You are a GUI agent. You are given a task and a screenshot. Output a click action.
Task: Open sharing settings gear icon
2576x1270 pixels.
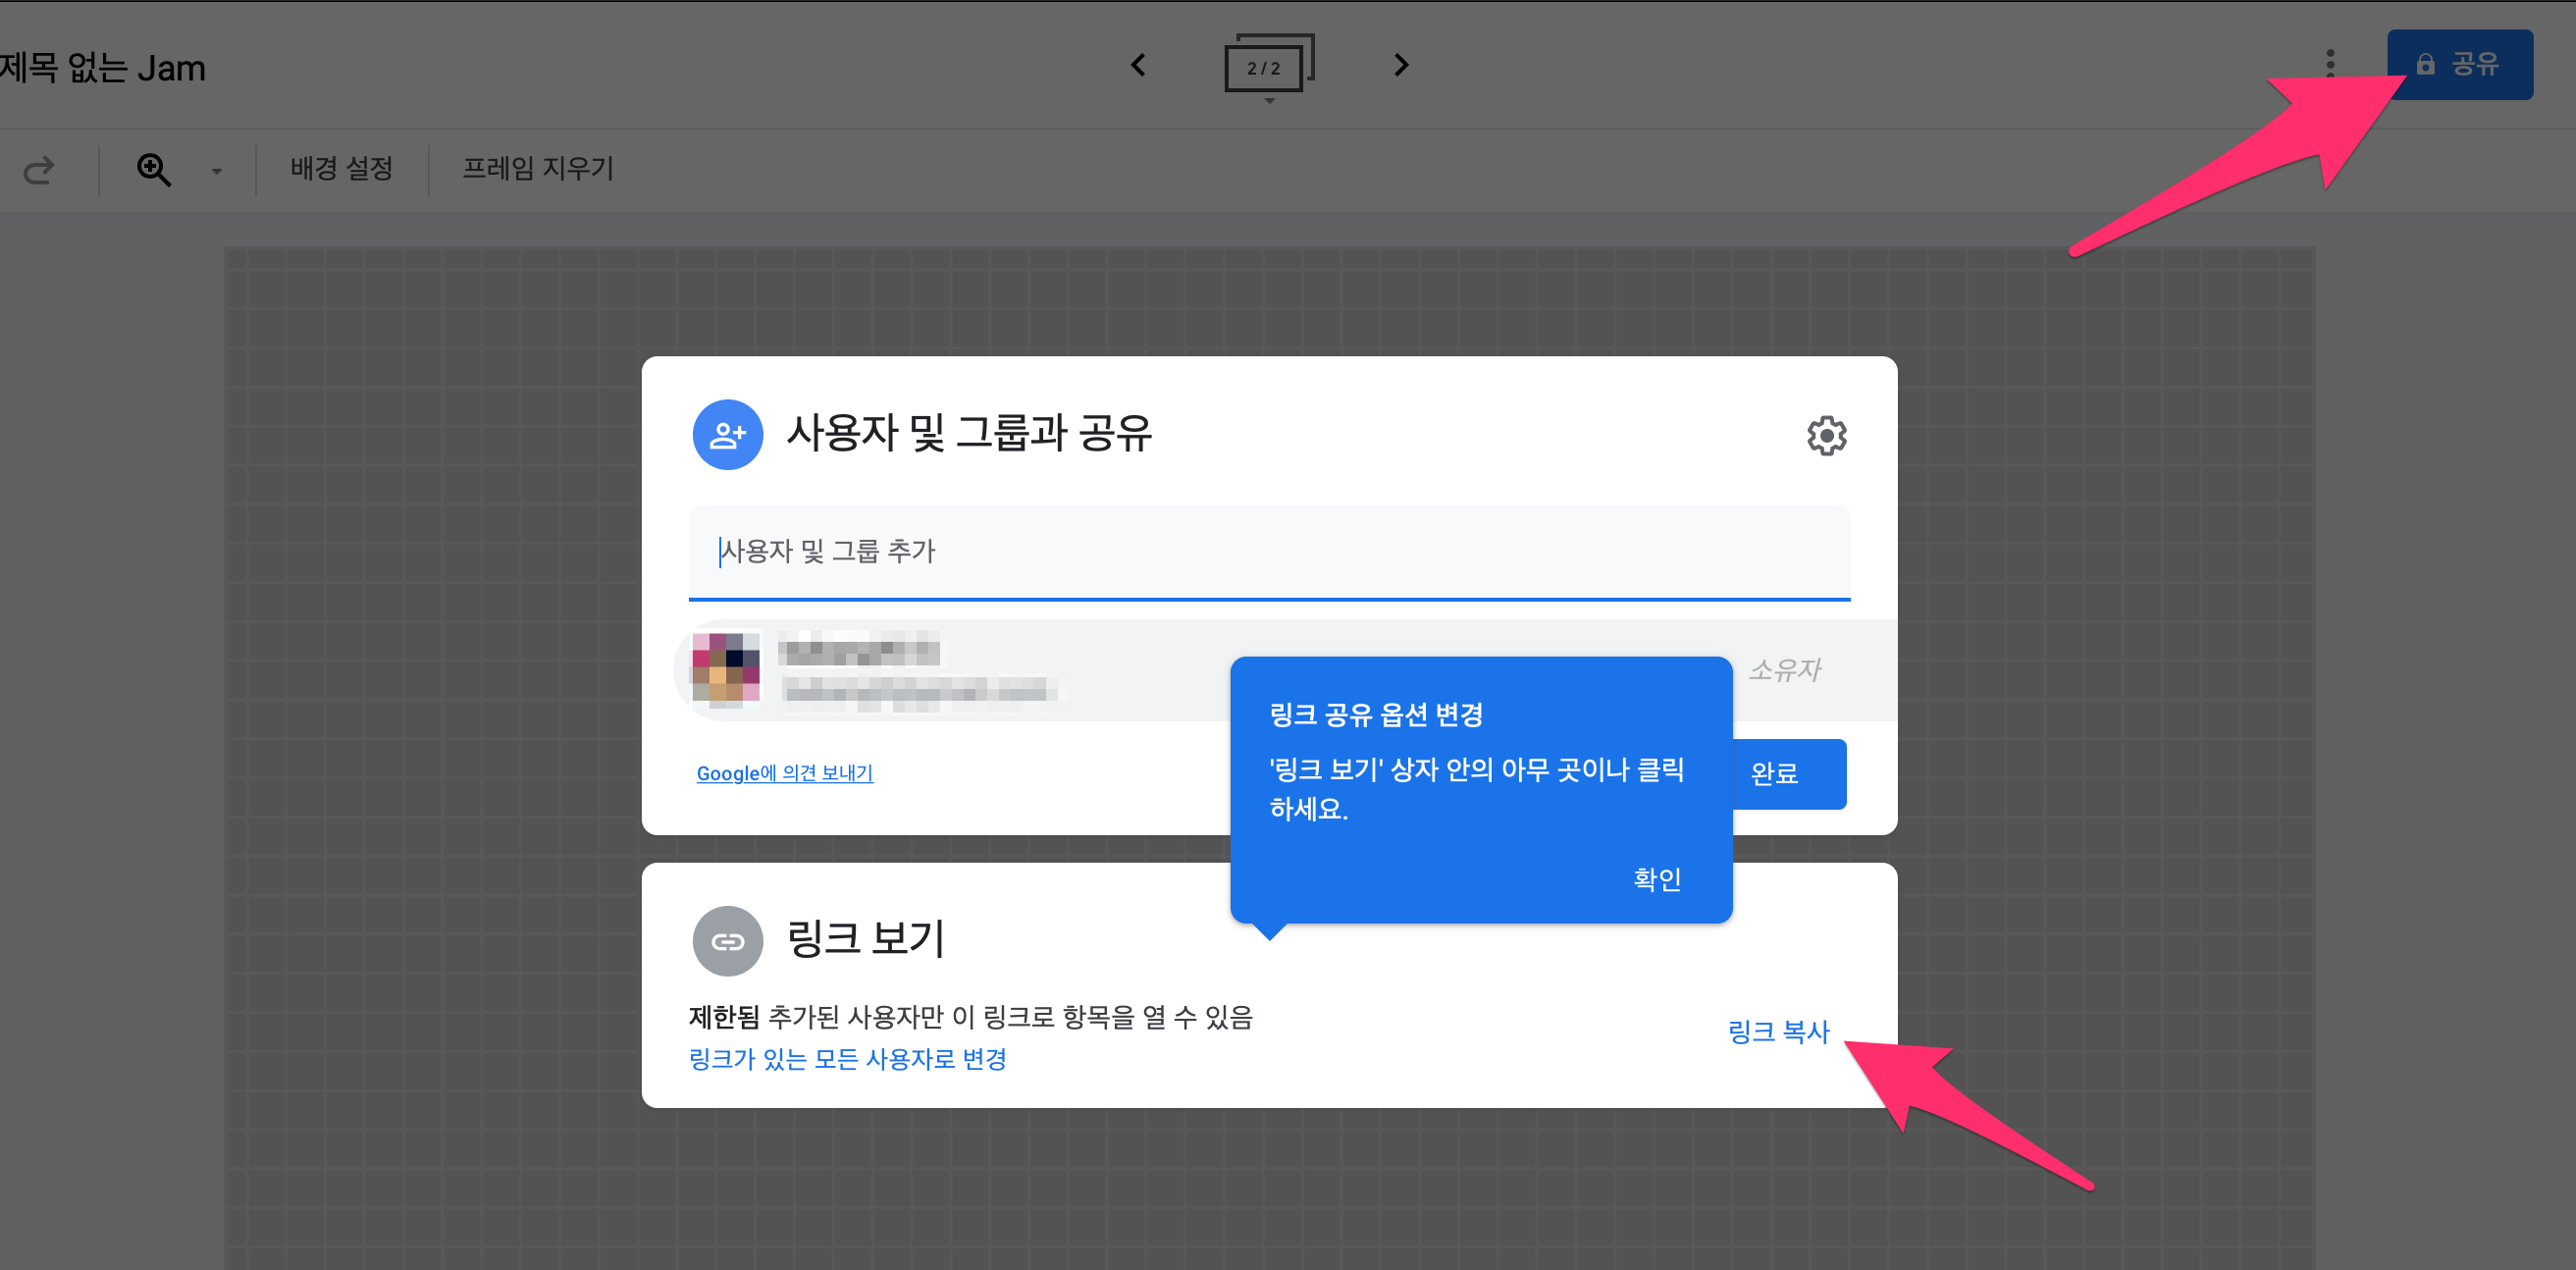point(1826,436)
